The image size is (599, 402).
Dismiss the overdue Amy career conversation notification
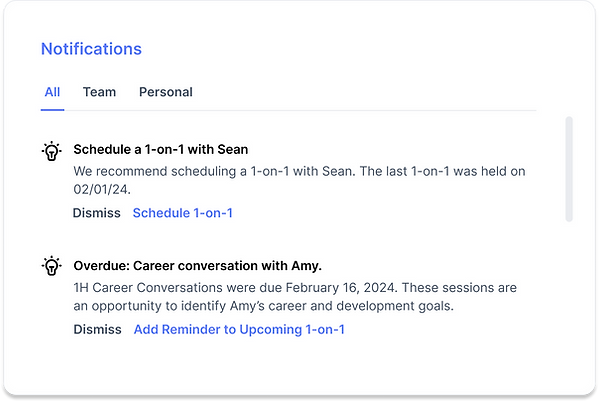tap(97, 329)
